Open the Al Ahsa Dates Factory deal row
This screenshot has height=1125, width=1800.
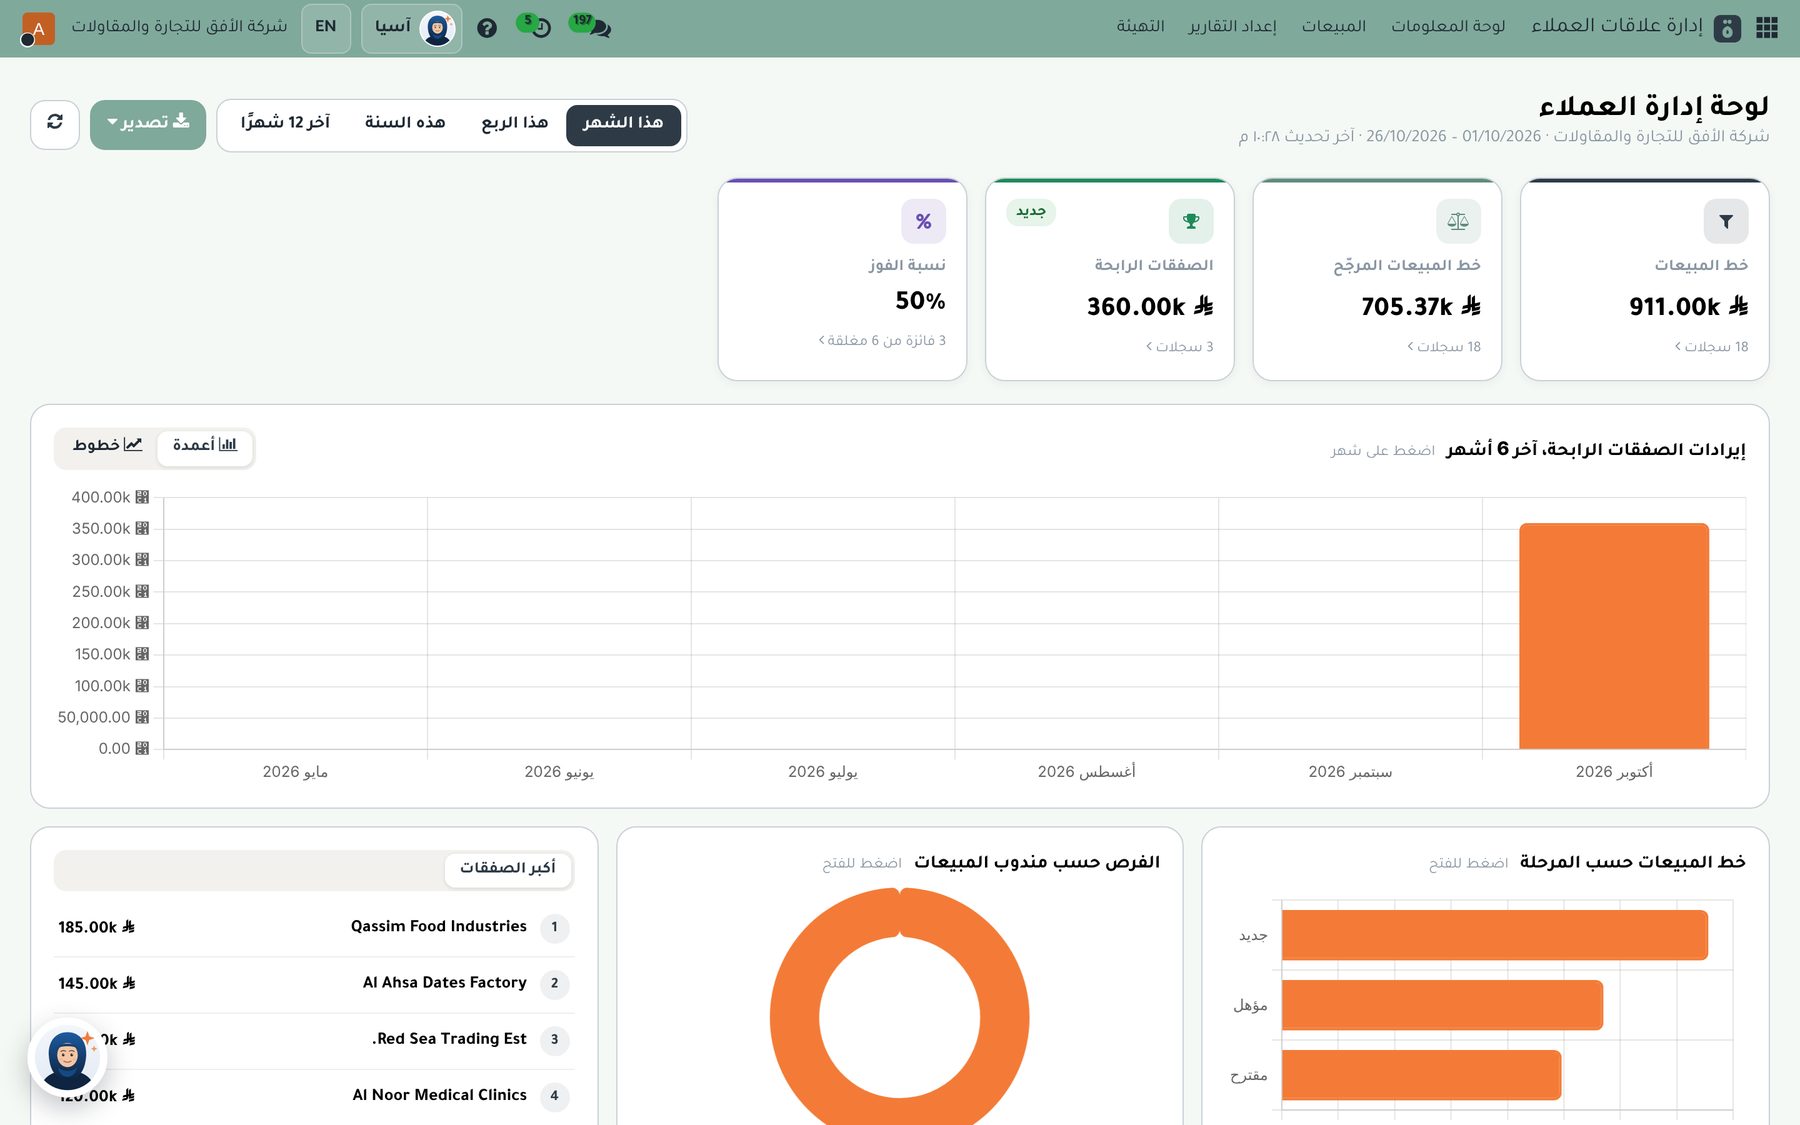pos(314,984)
